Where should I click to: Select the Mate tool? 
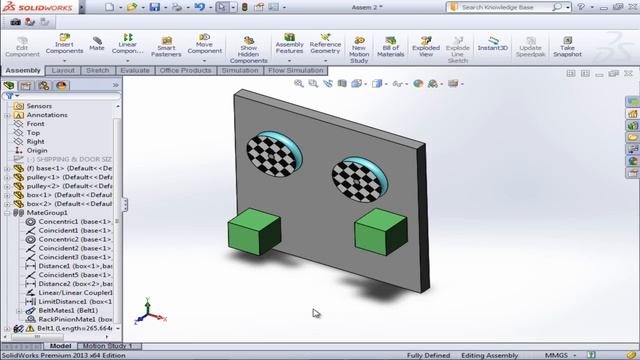[97, 43]
